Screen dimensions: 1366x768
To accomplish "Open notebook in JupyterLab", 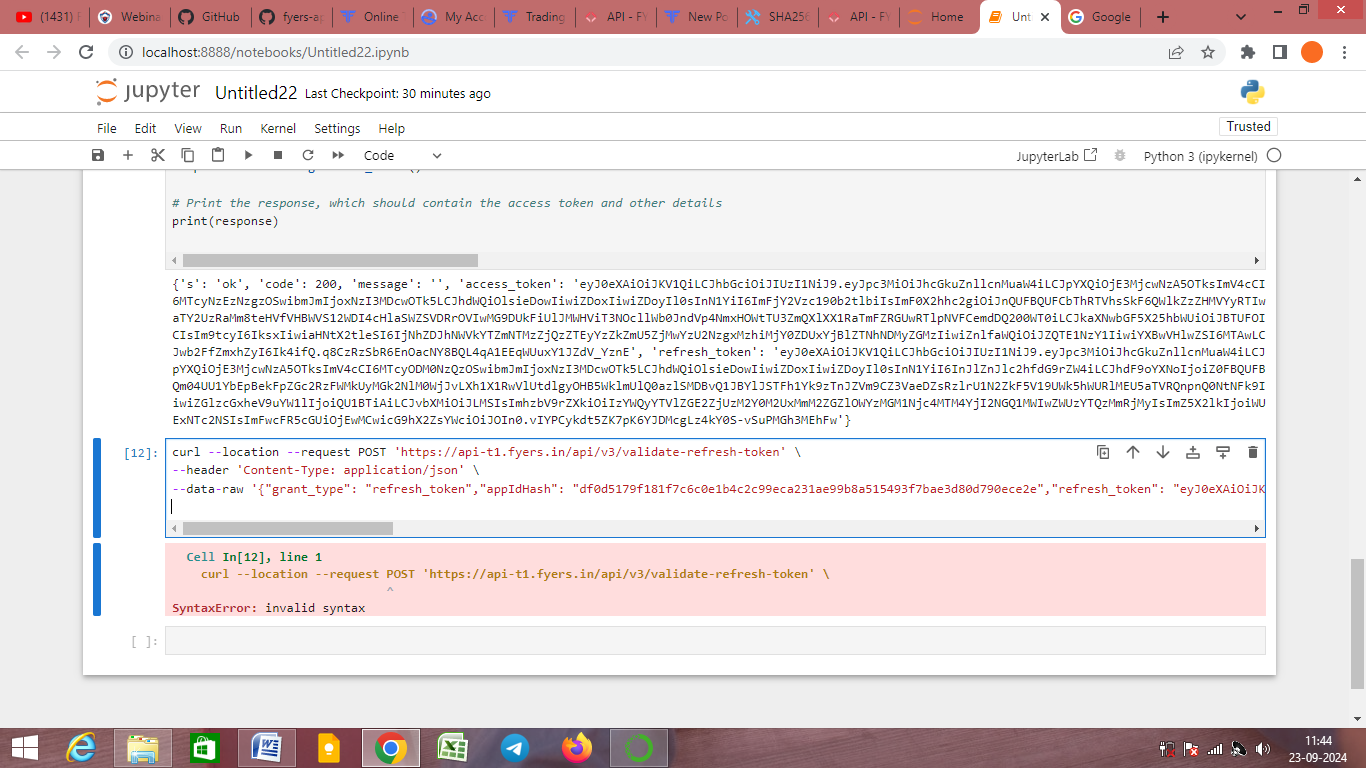I will [x=1057, y=156].
